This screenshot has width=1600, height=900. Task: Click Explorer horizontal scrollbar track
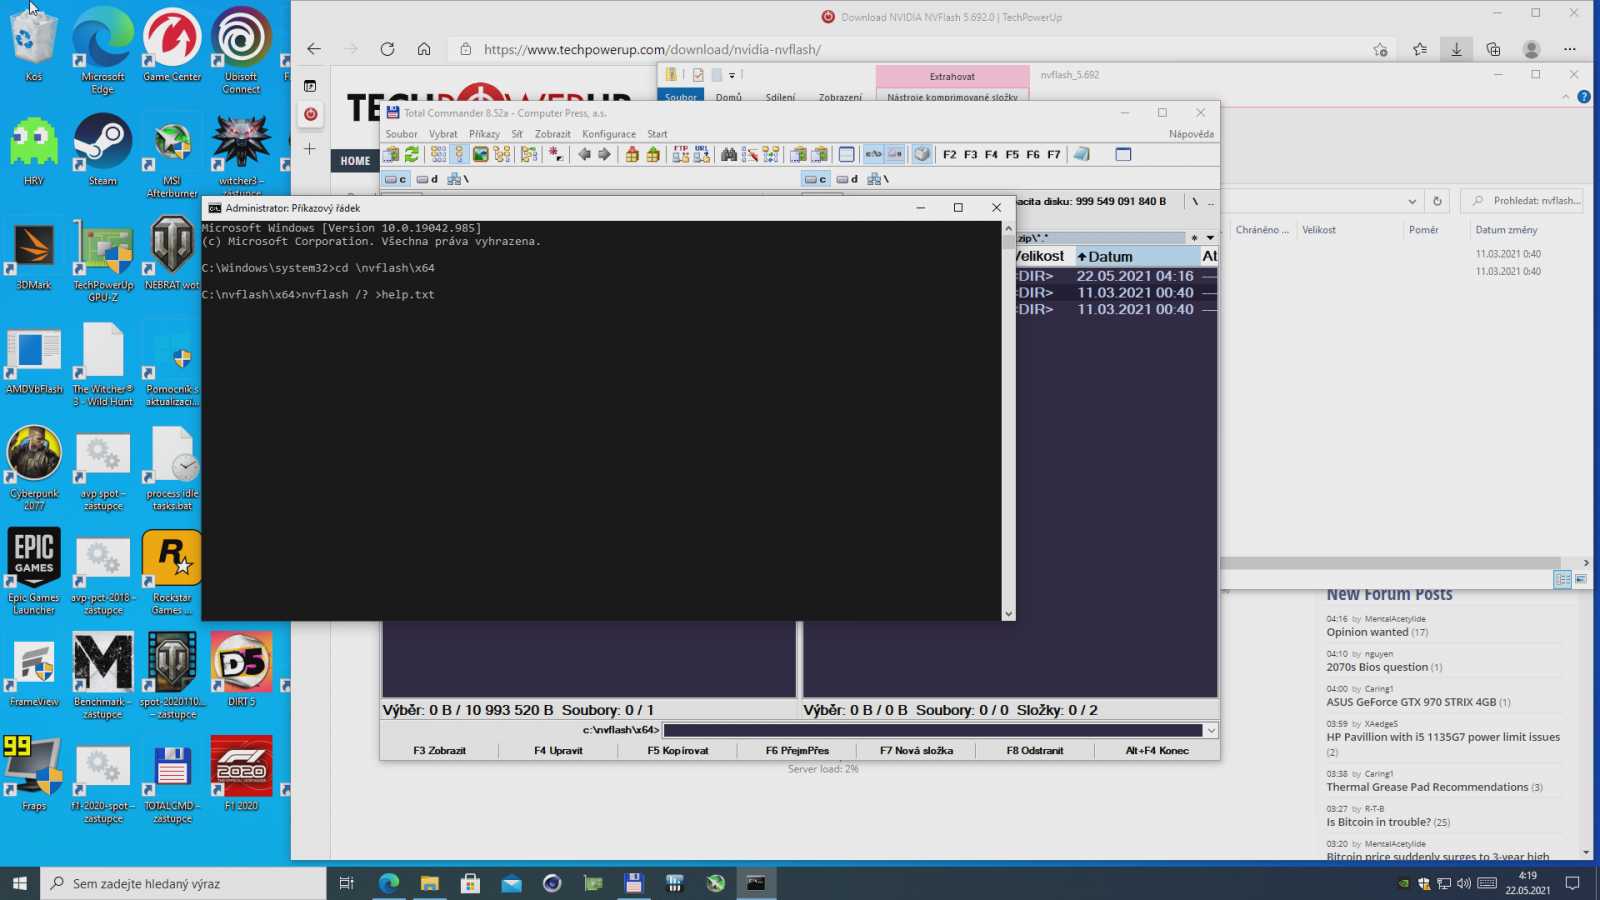[x=1390, y=563]
